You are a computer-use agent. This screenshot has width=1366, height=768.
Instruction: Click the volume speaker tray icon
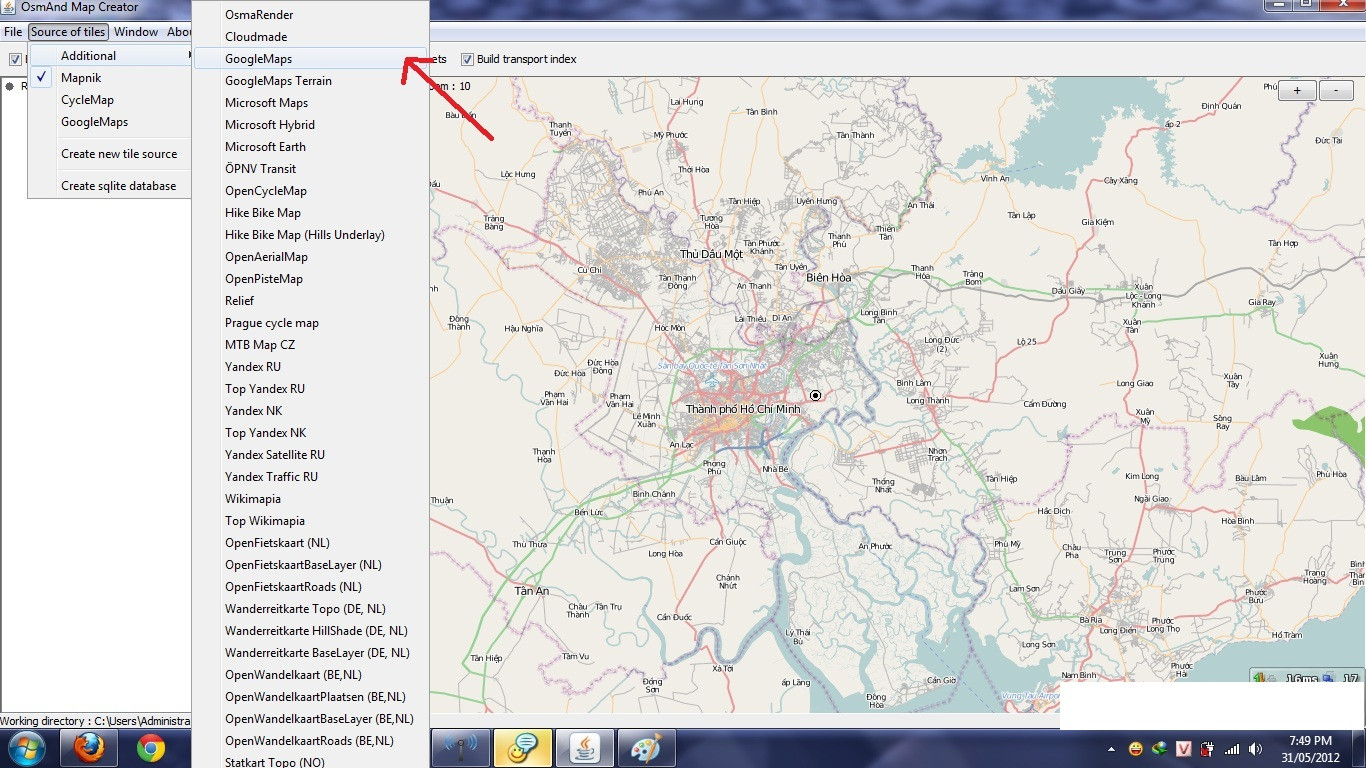tap(1256, 748)
